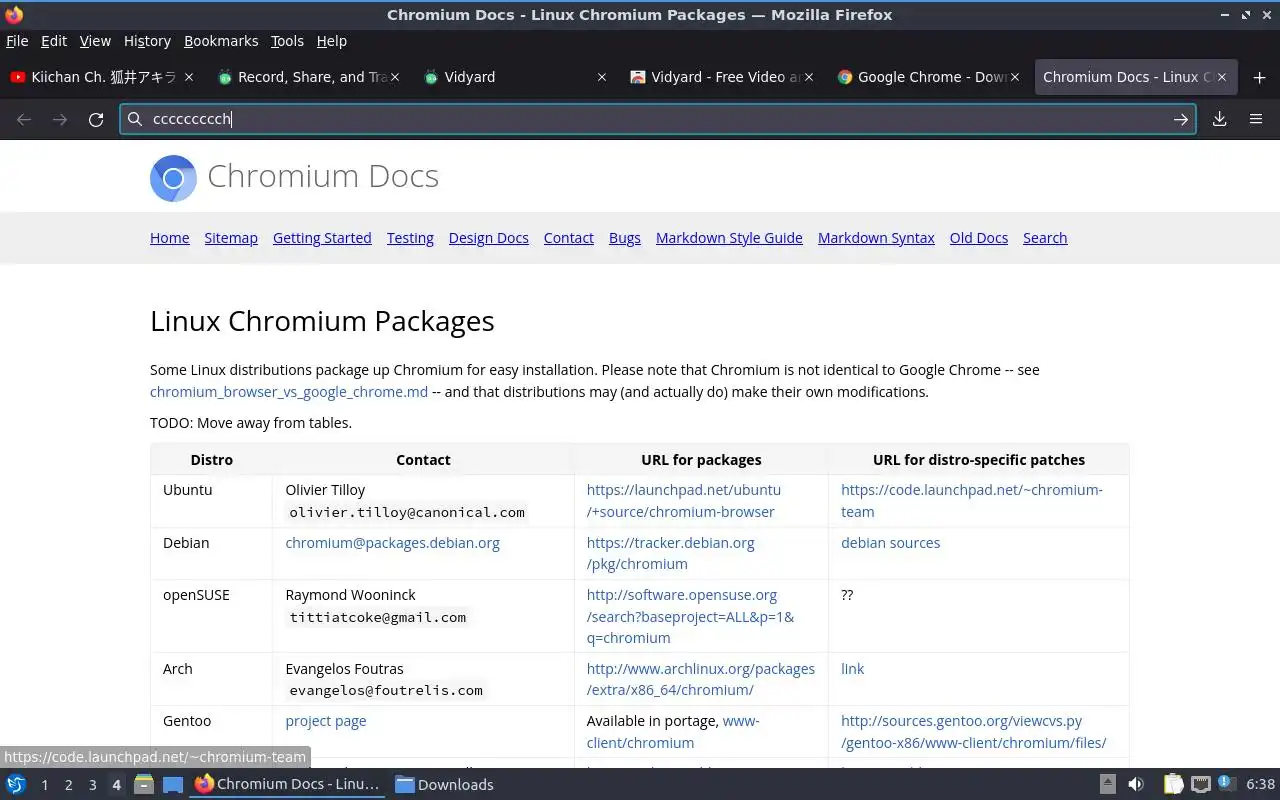This screenshot has width=1280, height=800.
Task: Switch to workspace 2
Action: 68,785
